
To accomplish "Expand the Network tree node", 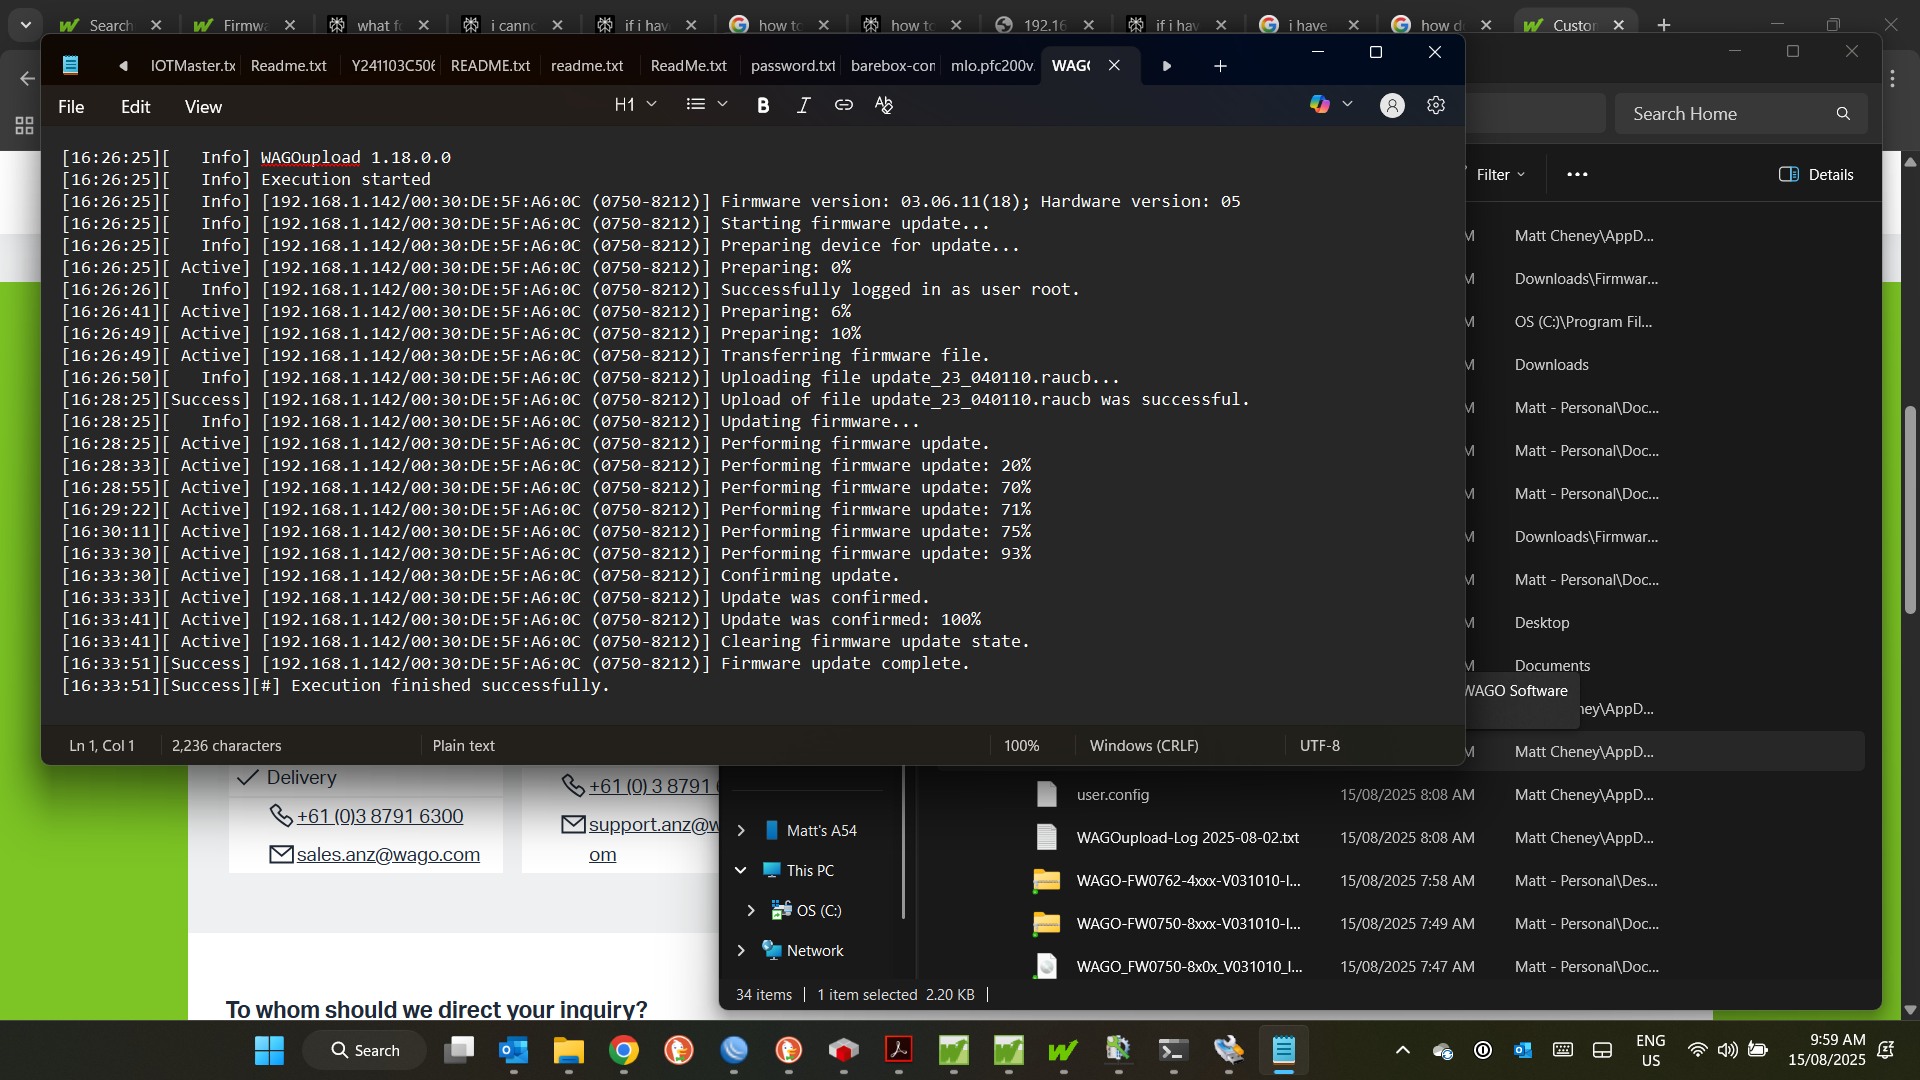I will tap(741, 950).
